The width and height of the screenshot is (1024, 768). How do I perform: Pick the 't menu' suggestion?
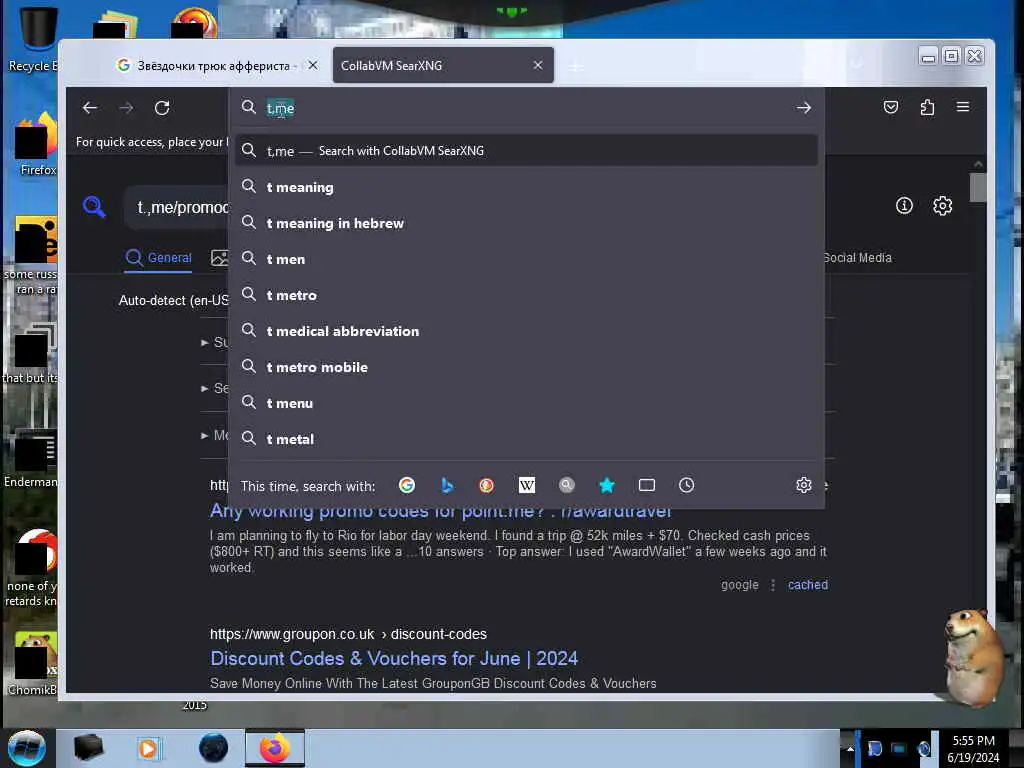click(x=526, y=403)
